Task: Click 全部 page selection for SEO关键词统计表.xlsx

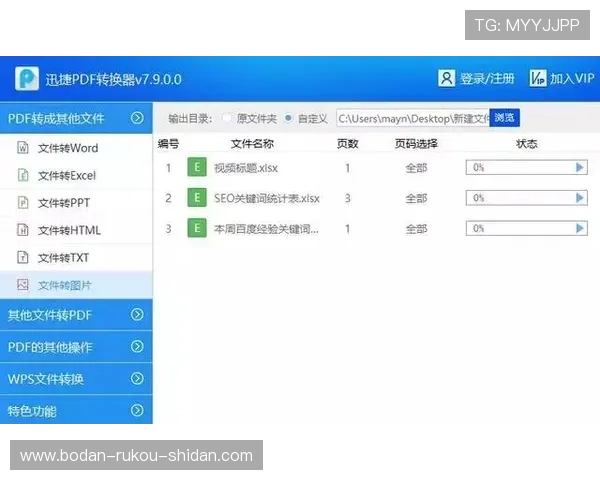Action: (x=416, y=198)
